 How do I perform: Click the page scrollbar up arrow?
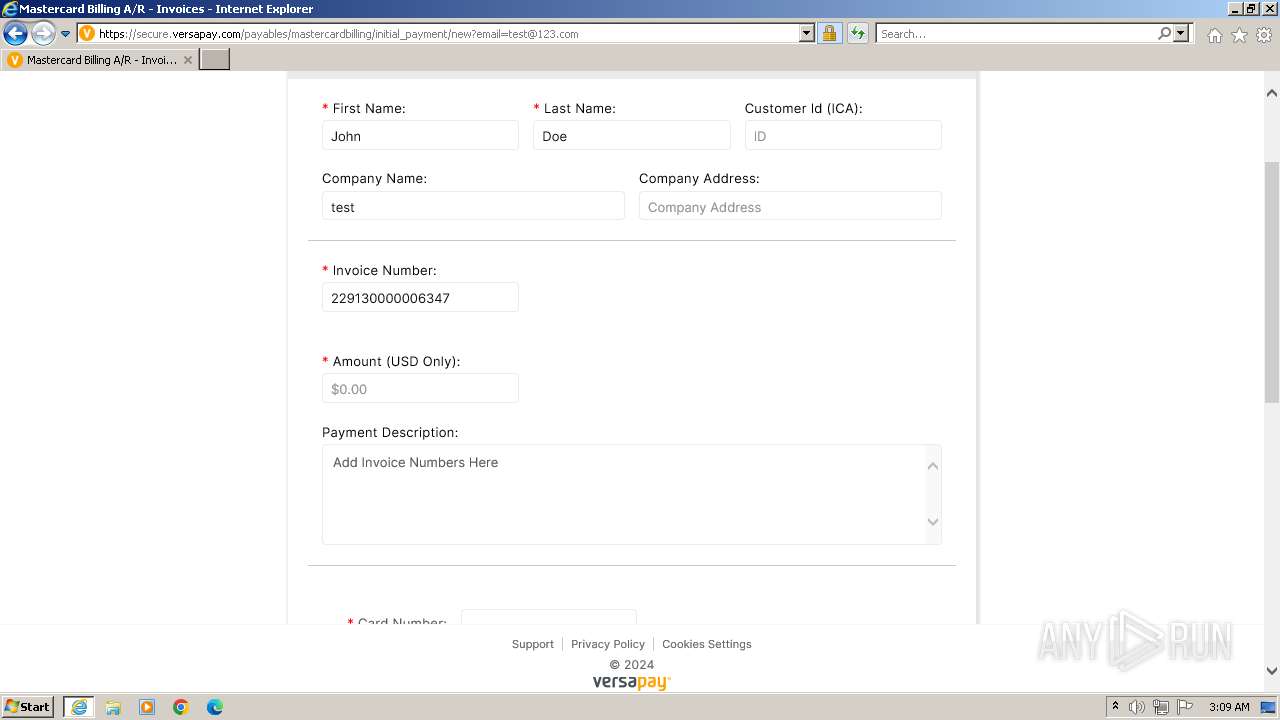(1272, 93)
